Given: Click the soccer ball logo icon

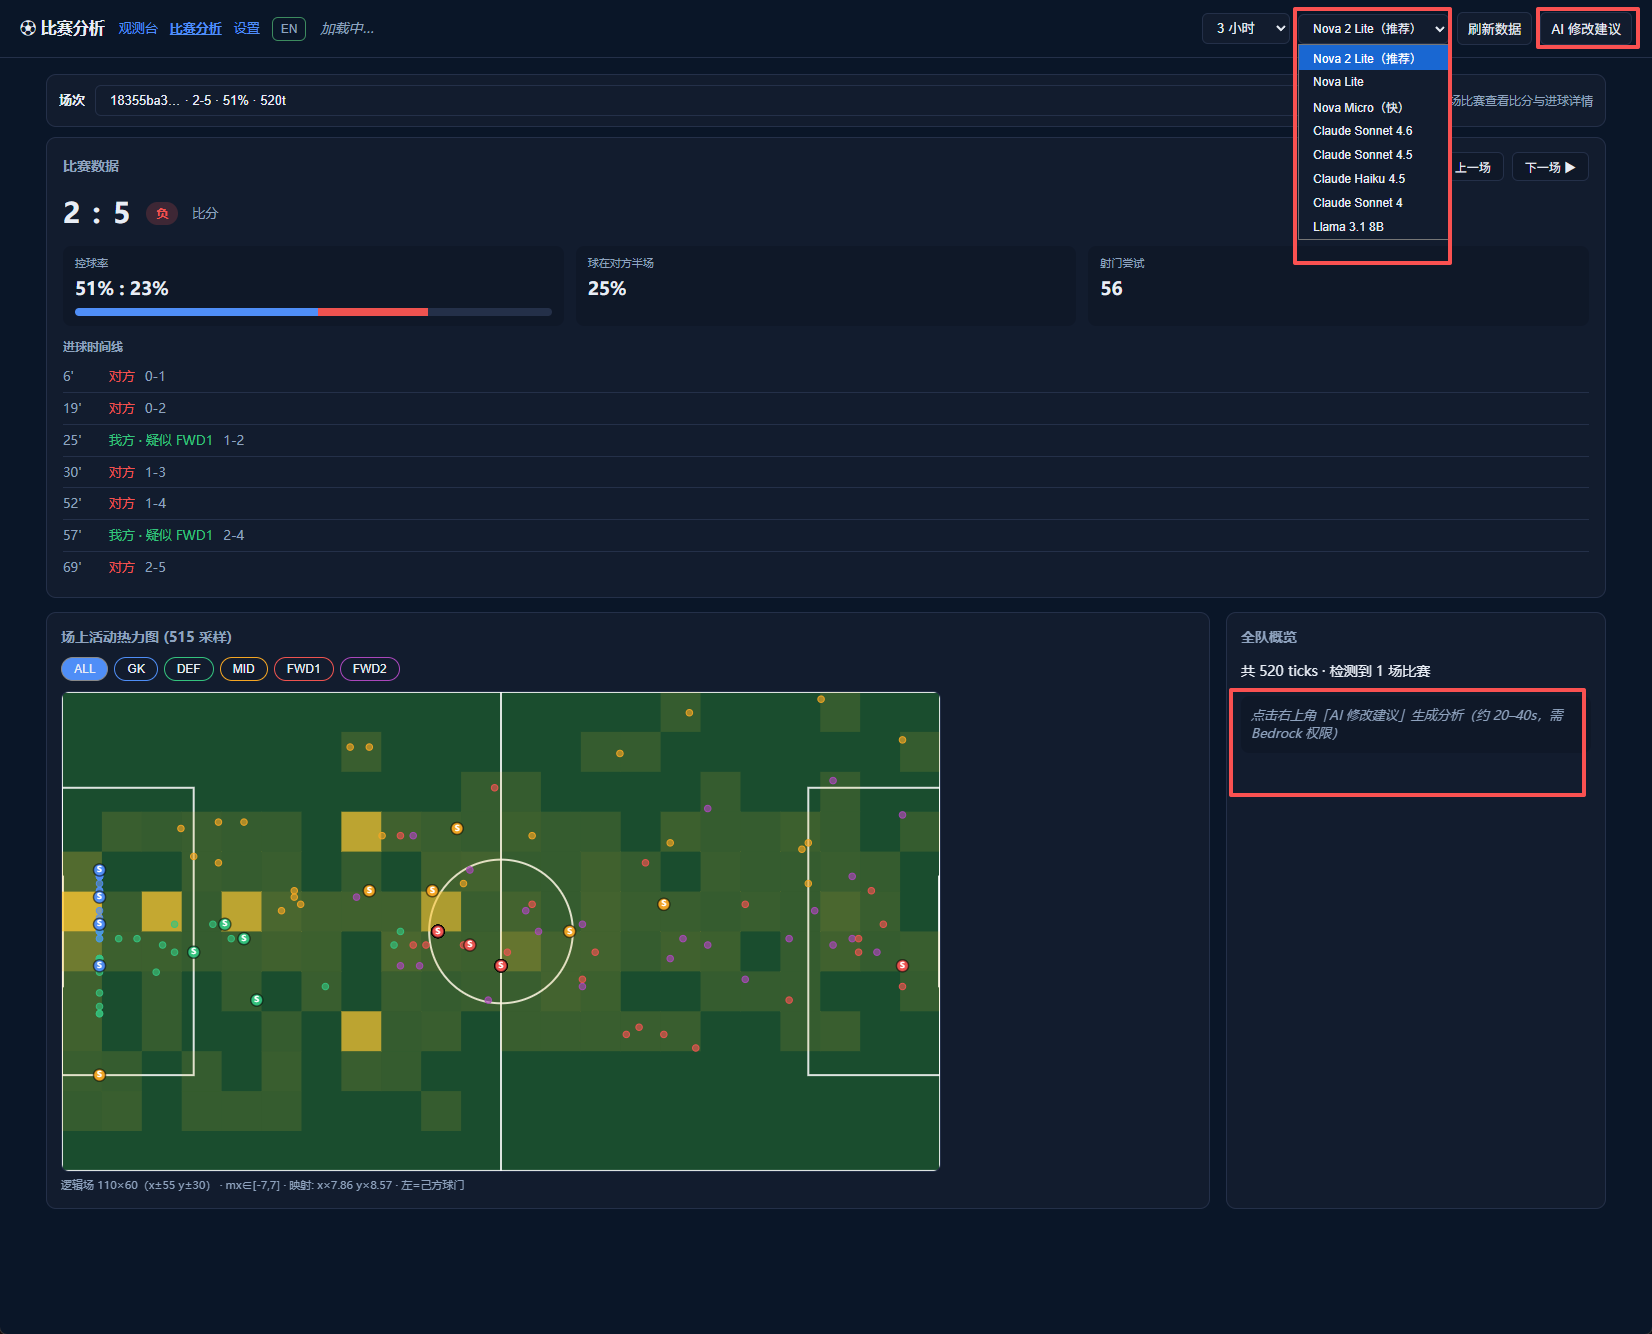Looking at the screenshot, I should pos(28,28).
